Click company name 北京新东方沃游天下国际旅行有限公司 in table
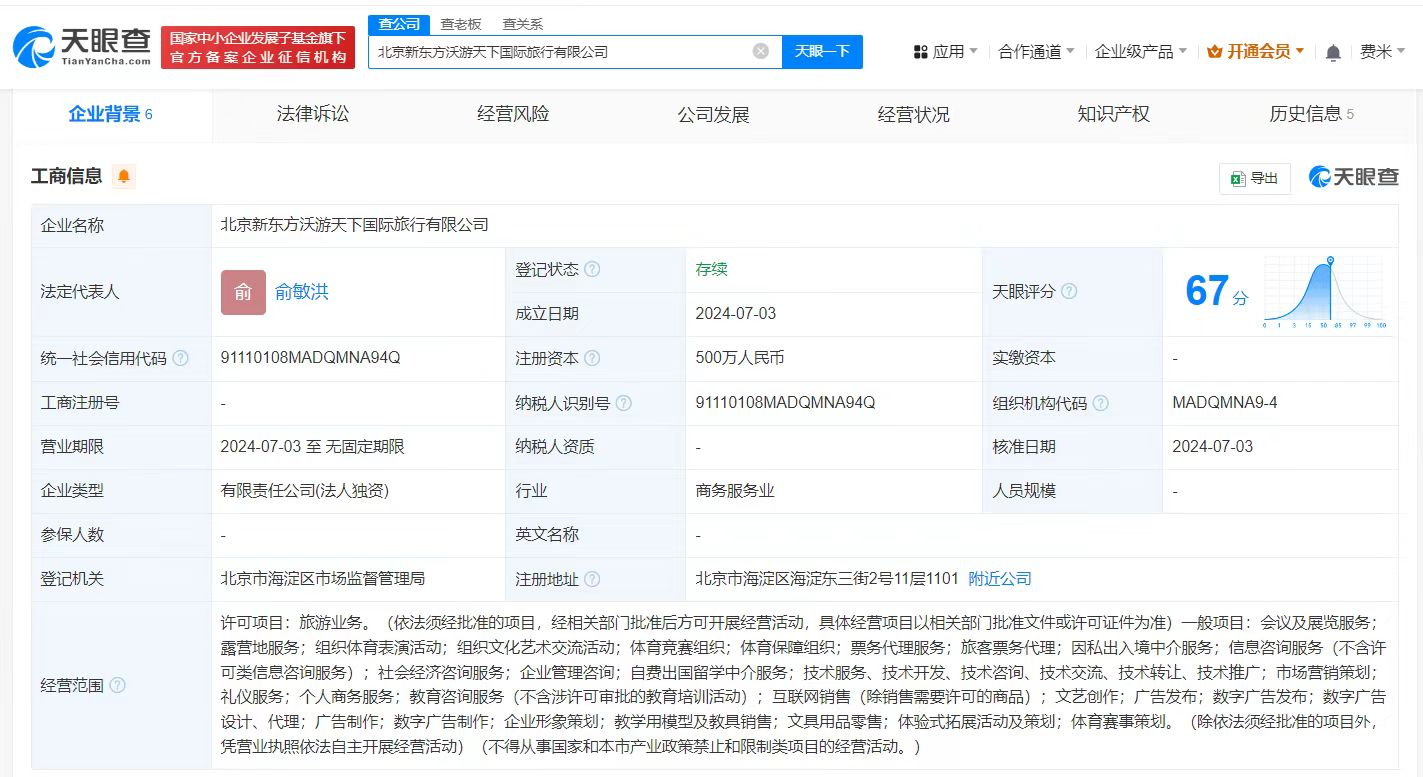The image size is (1423, 777). [355, 225]
